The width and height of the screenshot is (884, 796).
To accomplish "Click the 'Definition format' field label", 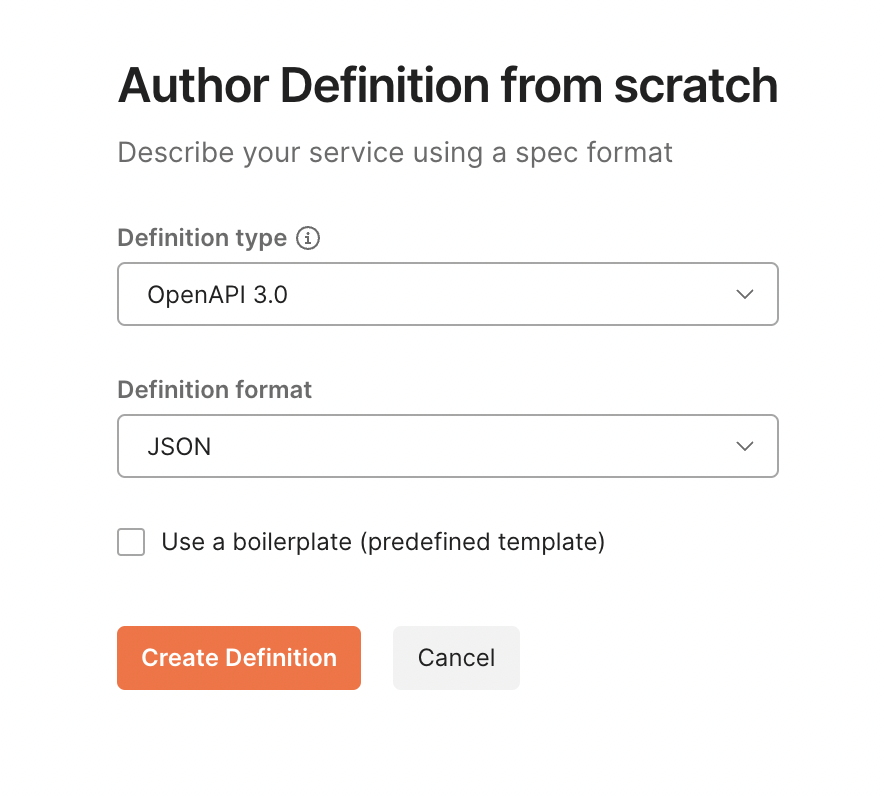I will (214, 390).
